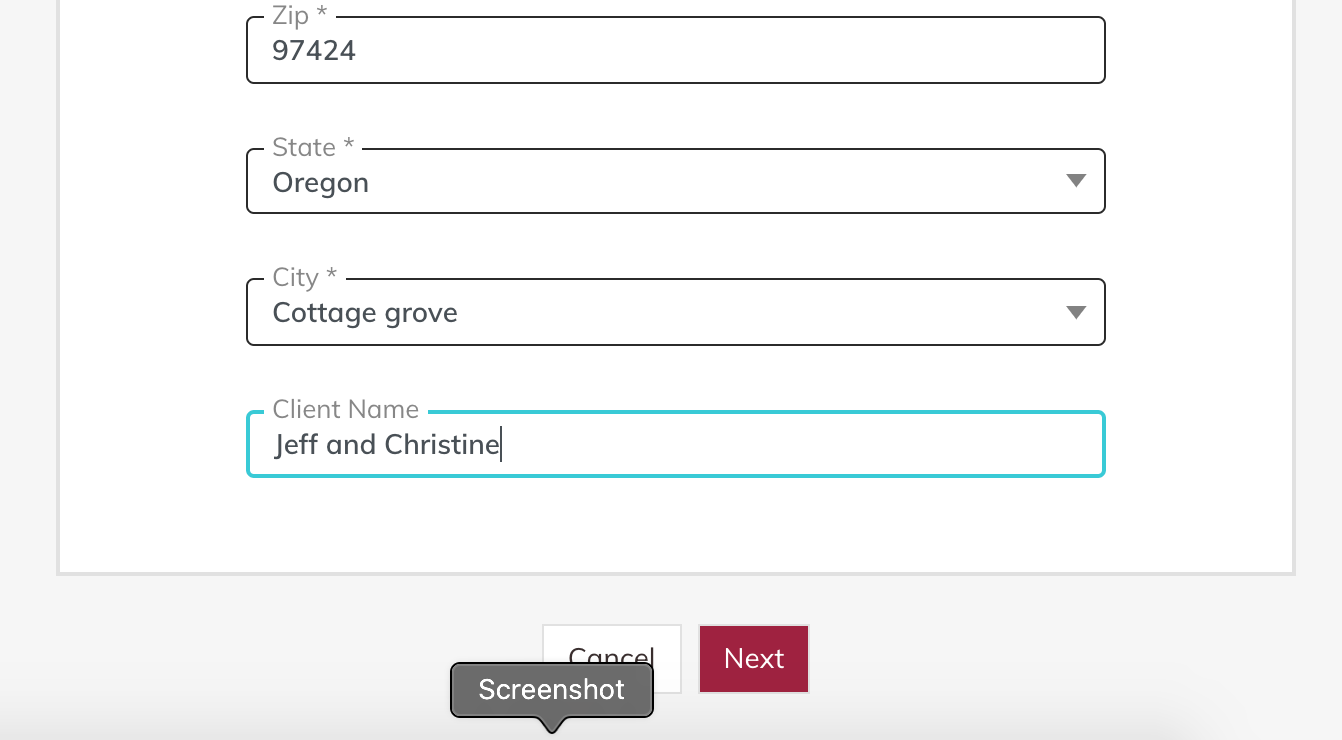This screenshot has width=1342, height=740.
Task: Click the required asterisk beside State
Action: pyautogui.click(x=349, y=145)
